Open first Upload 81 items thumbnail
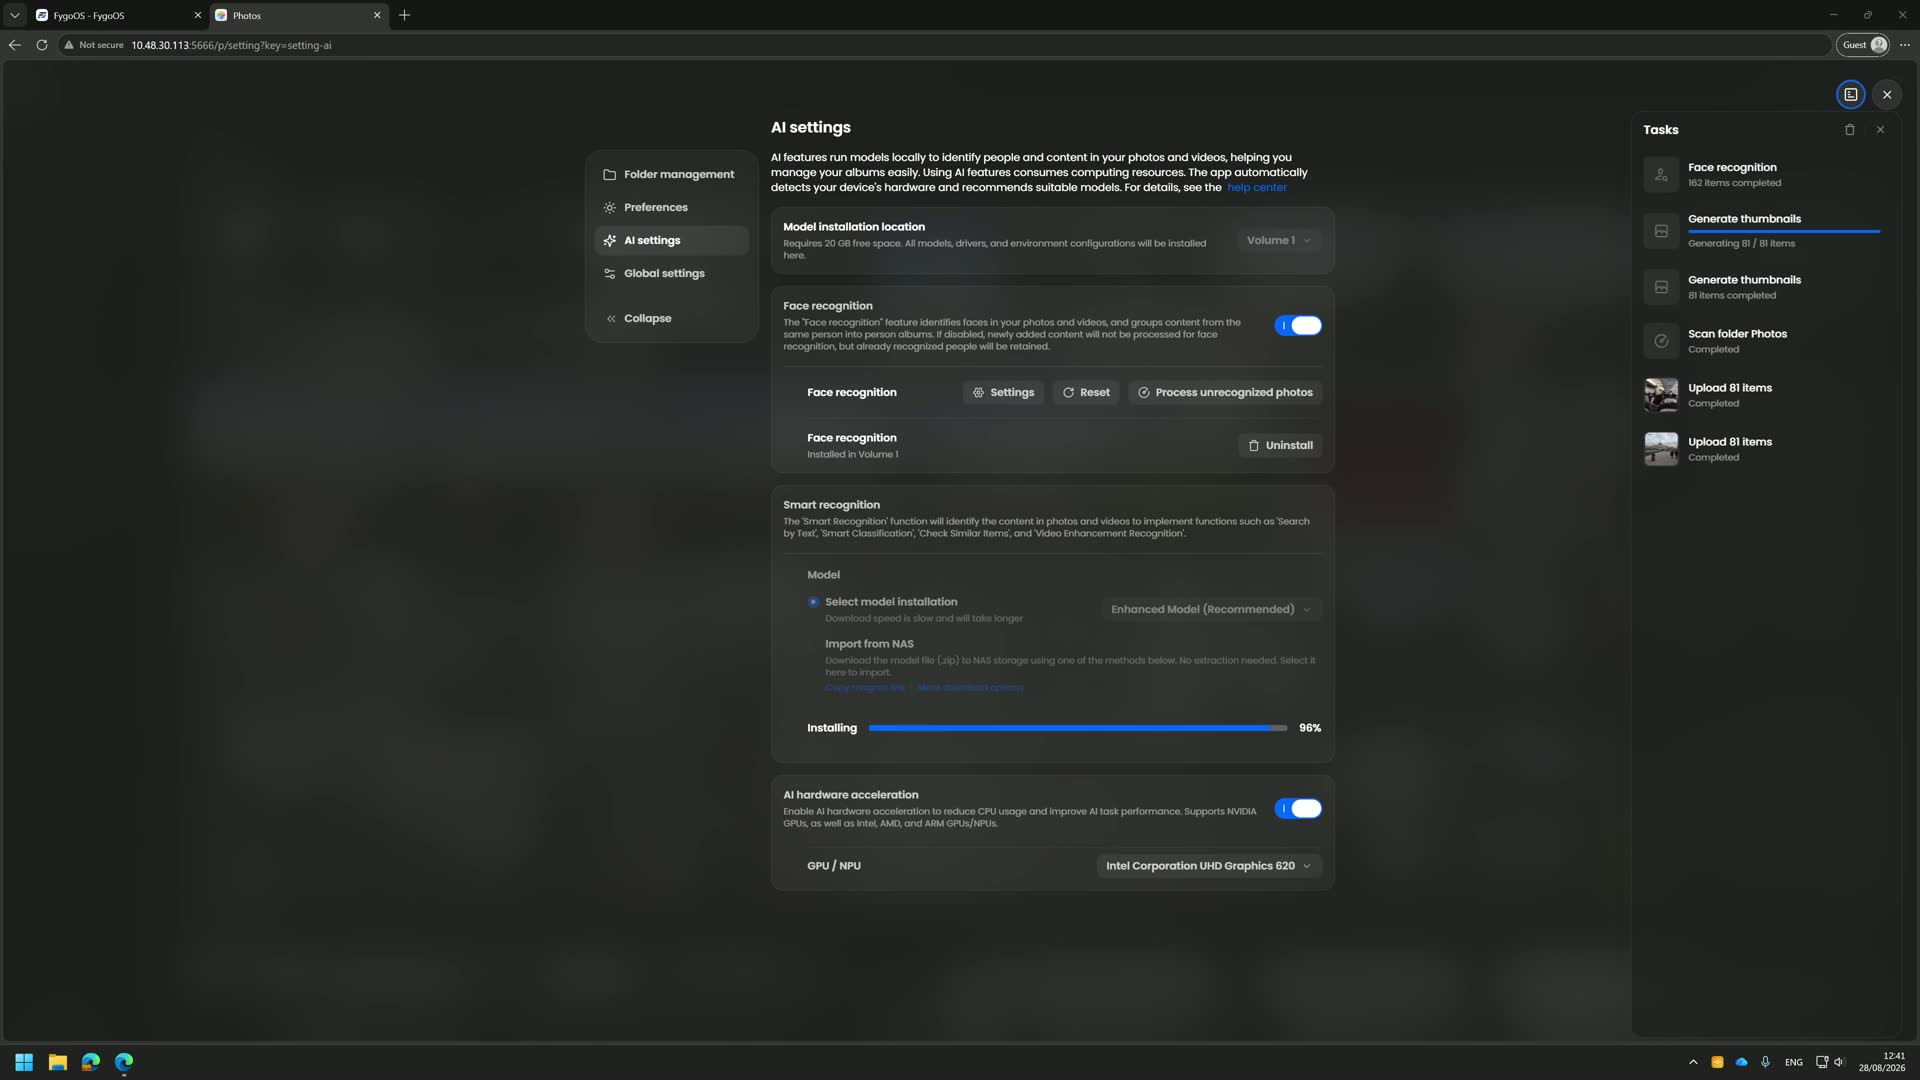1920x1080 pixels. pyautogui.click(x=1661, y=395)
